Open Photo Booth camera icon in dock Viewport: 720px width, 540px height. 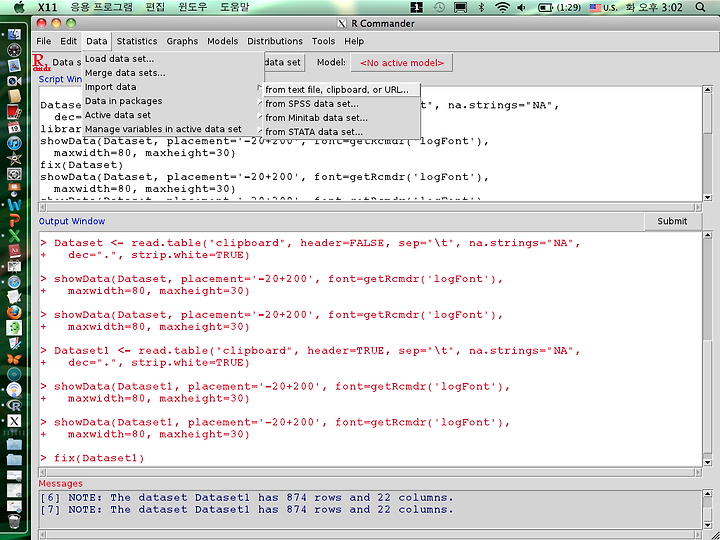click(14, 81)
